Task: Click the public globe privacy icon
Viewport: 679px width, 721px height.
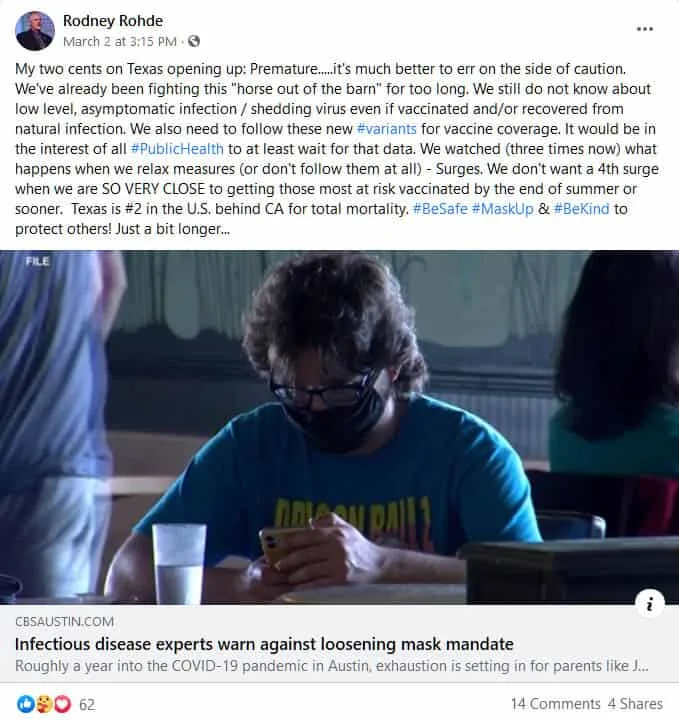Action: point(194,41)
